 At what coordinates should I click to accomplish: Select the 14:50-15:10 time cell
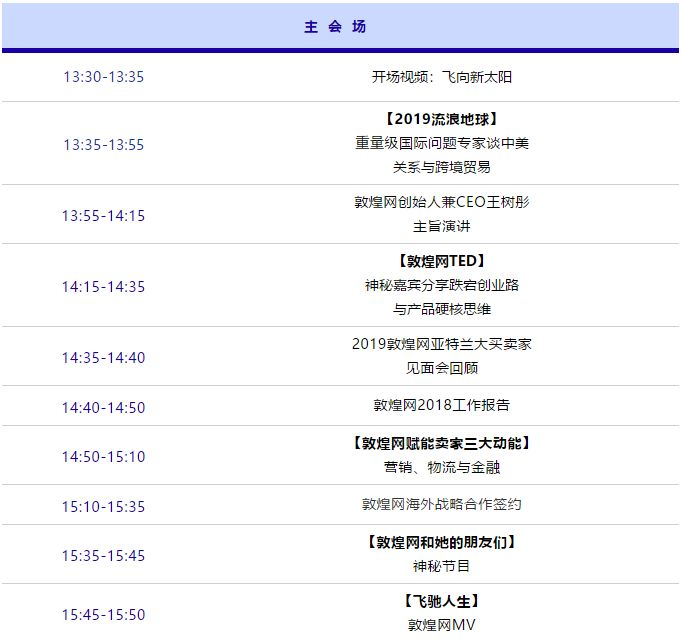103,457
